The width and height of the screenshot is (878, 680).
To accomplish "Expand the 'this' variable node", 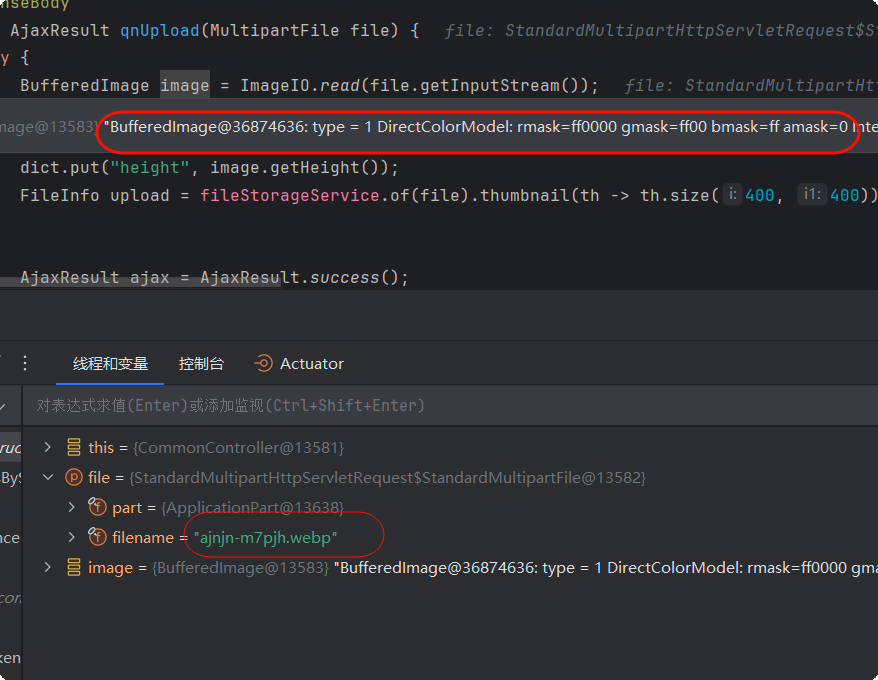I will [47, 447].
